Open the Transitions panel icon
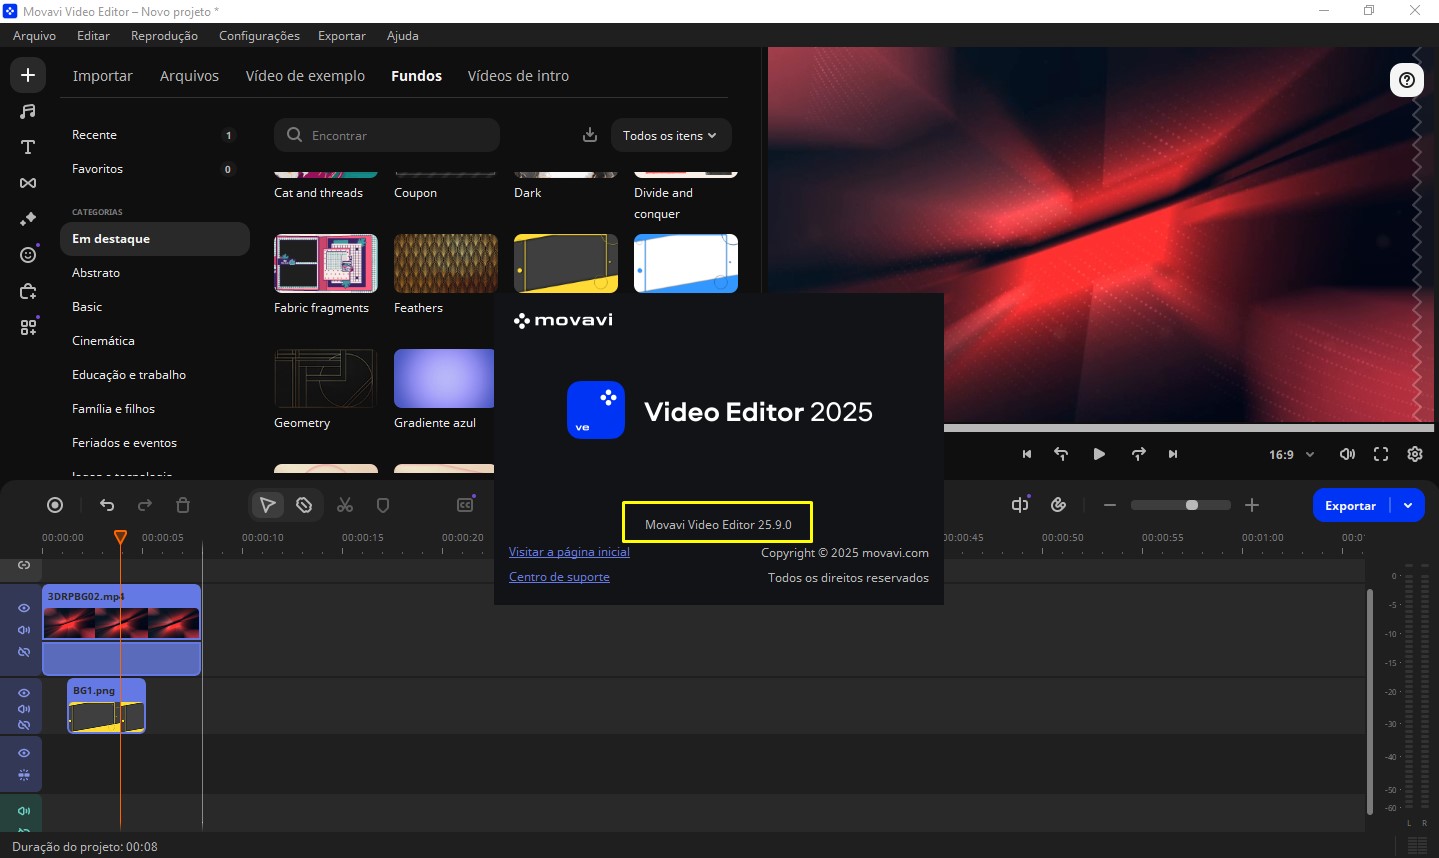The height and width of the screenshot is (858, 1439). pos(27,183)
